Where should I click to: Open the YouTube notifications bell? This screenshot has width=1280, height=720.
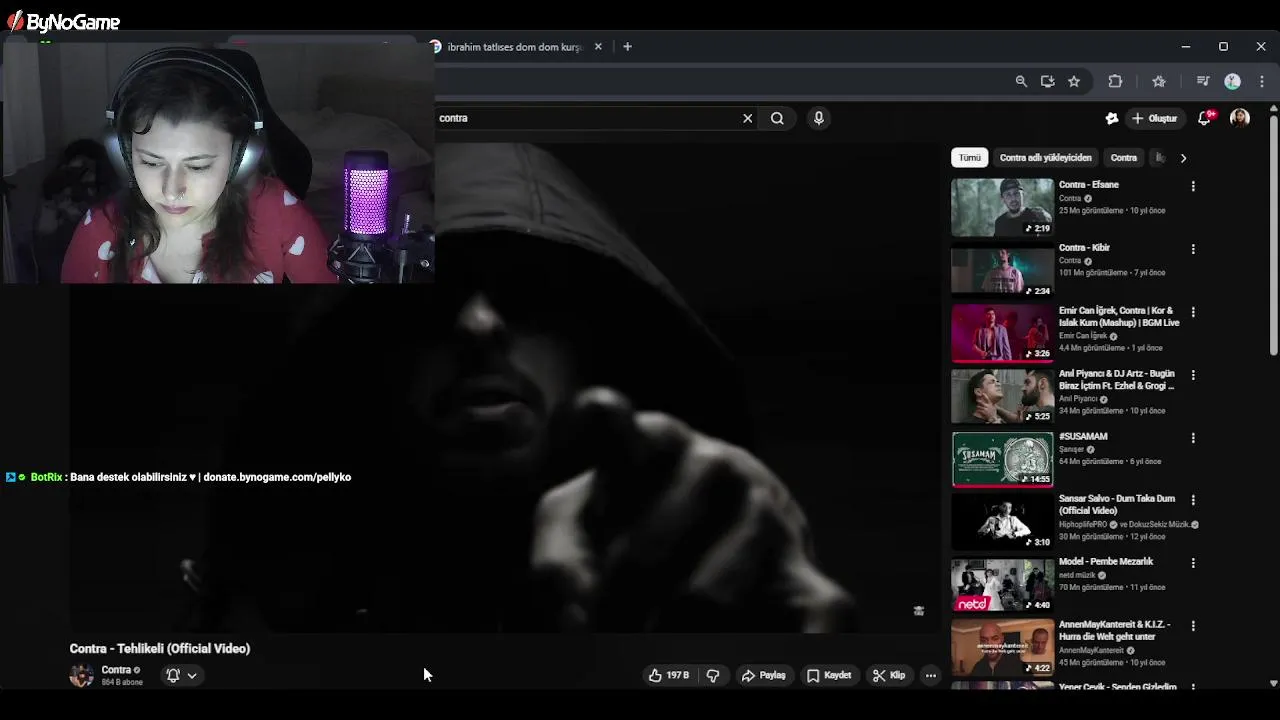pos(1205,118)
